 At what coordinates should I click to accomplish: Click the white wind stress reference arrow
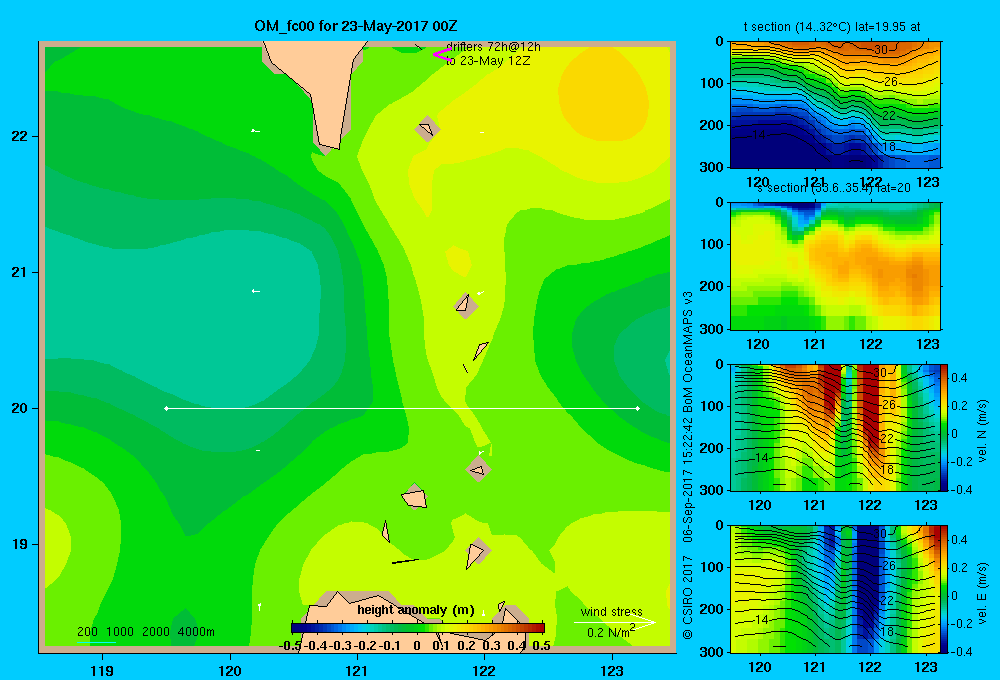614,623
